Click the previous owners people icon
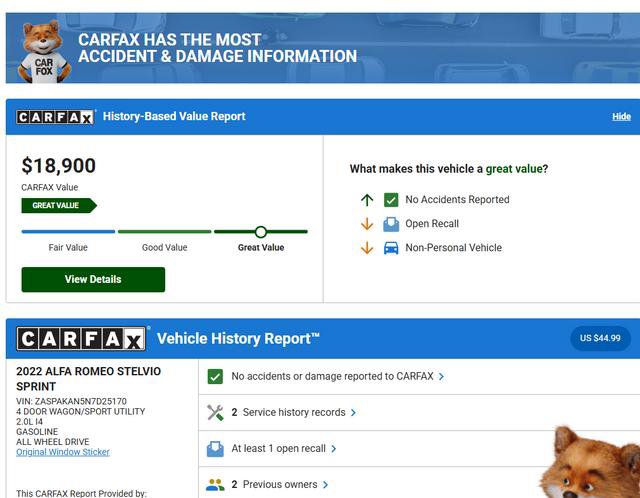 [x=215, y=485]
